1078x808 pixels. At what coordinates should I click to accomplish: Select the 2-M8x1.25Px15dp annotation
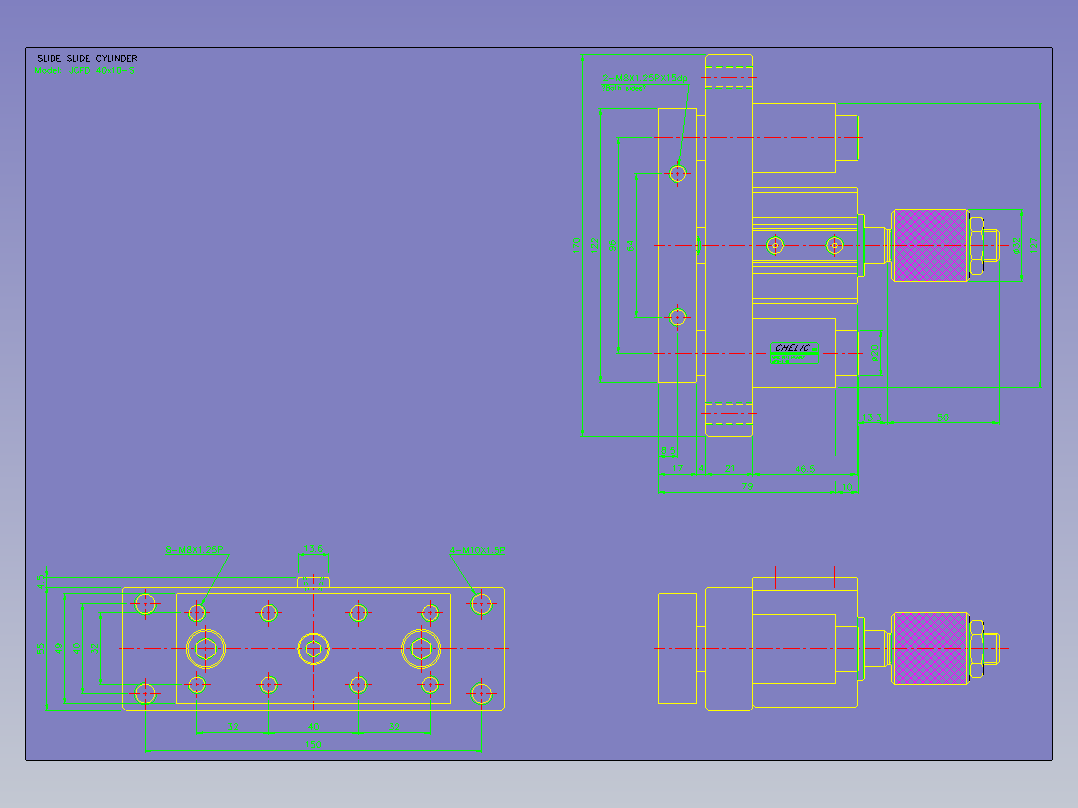click(x=644, y=78)
